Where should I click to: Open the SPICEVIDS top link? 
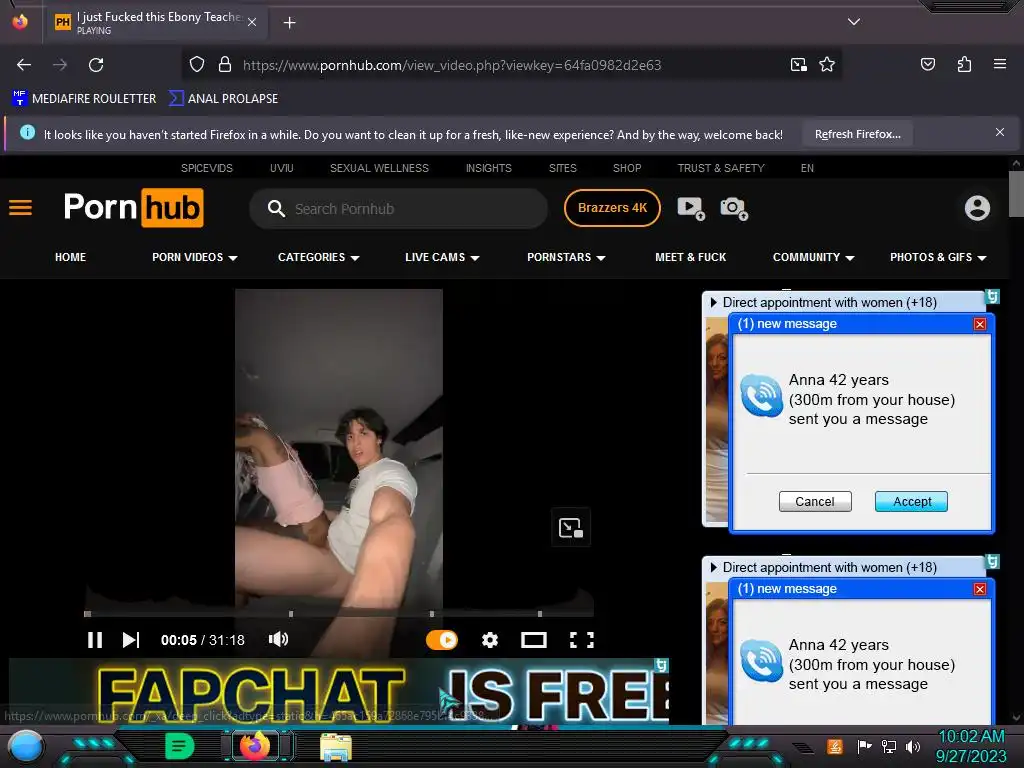tap(207, 168)
